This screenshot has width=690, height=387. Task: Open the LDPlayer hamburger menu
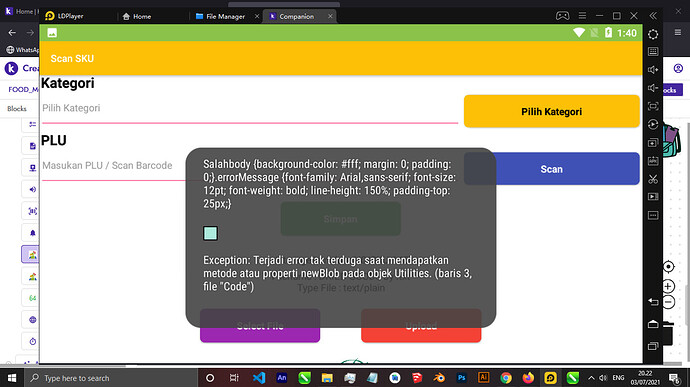(582, 16)
